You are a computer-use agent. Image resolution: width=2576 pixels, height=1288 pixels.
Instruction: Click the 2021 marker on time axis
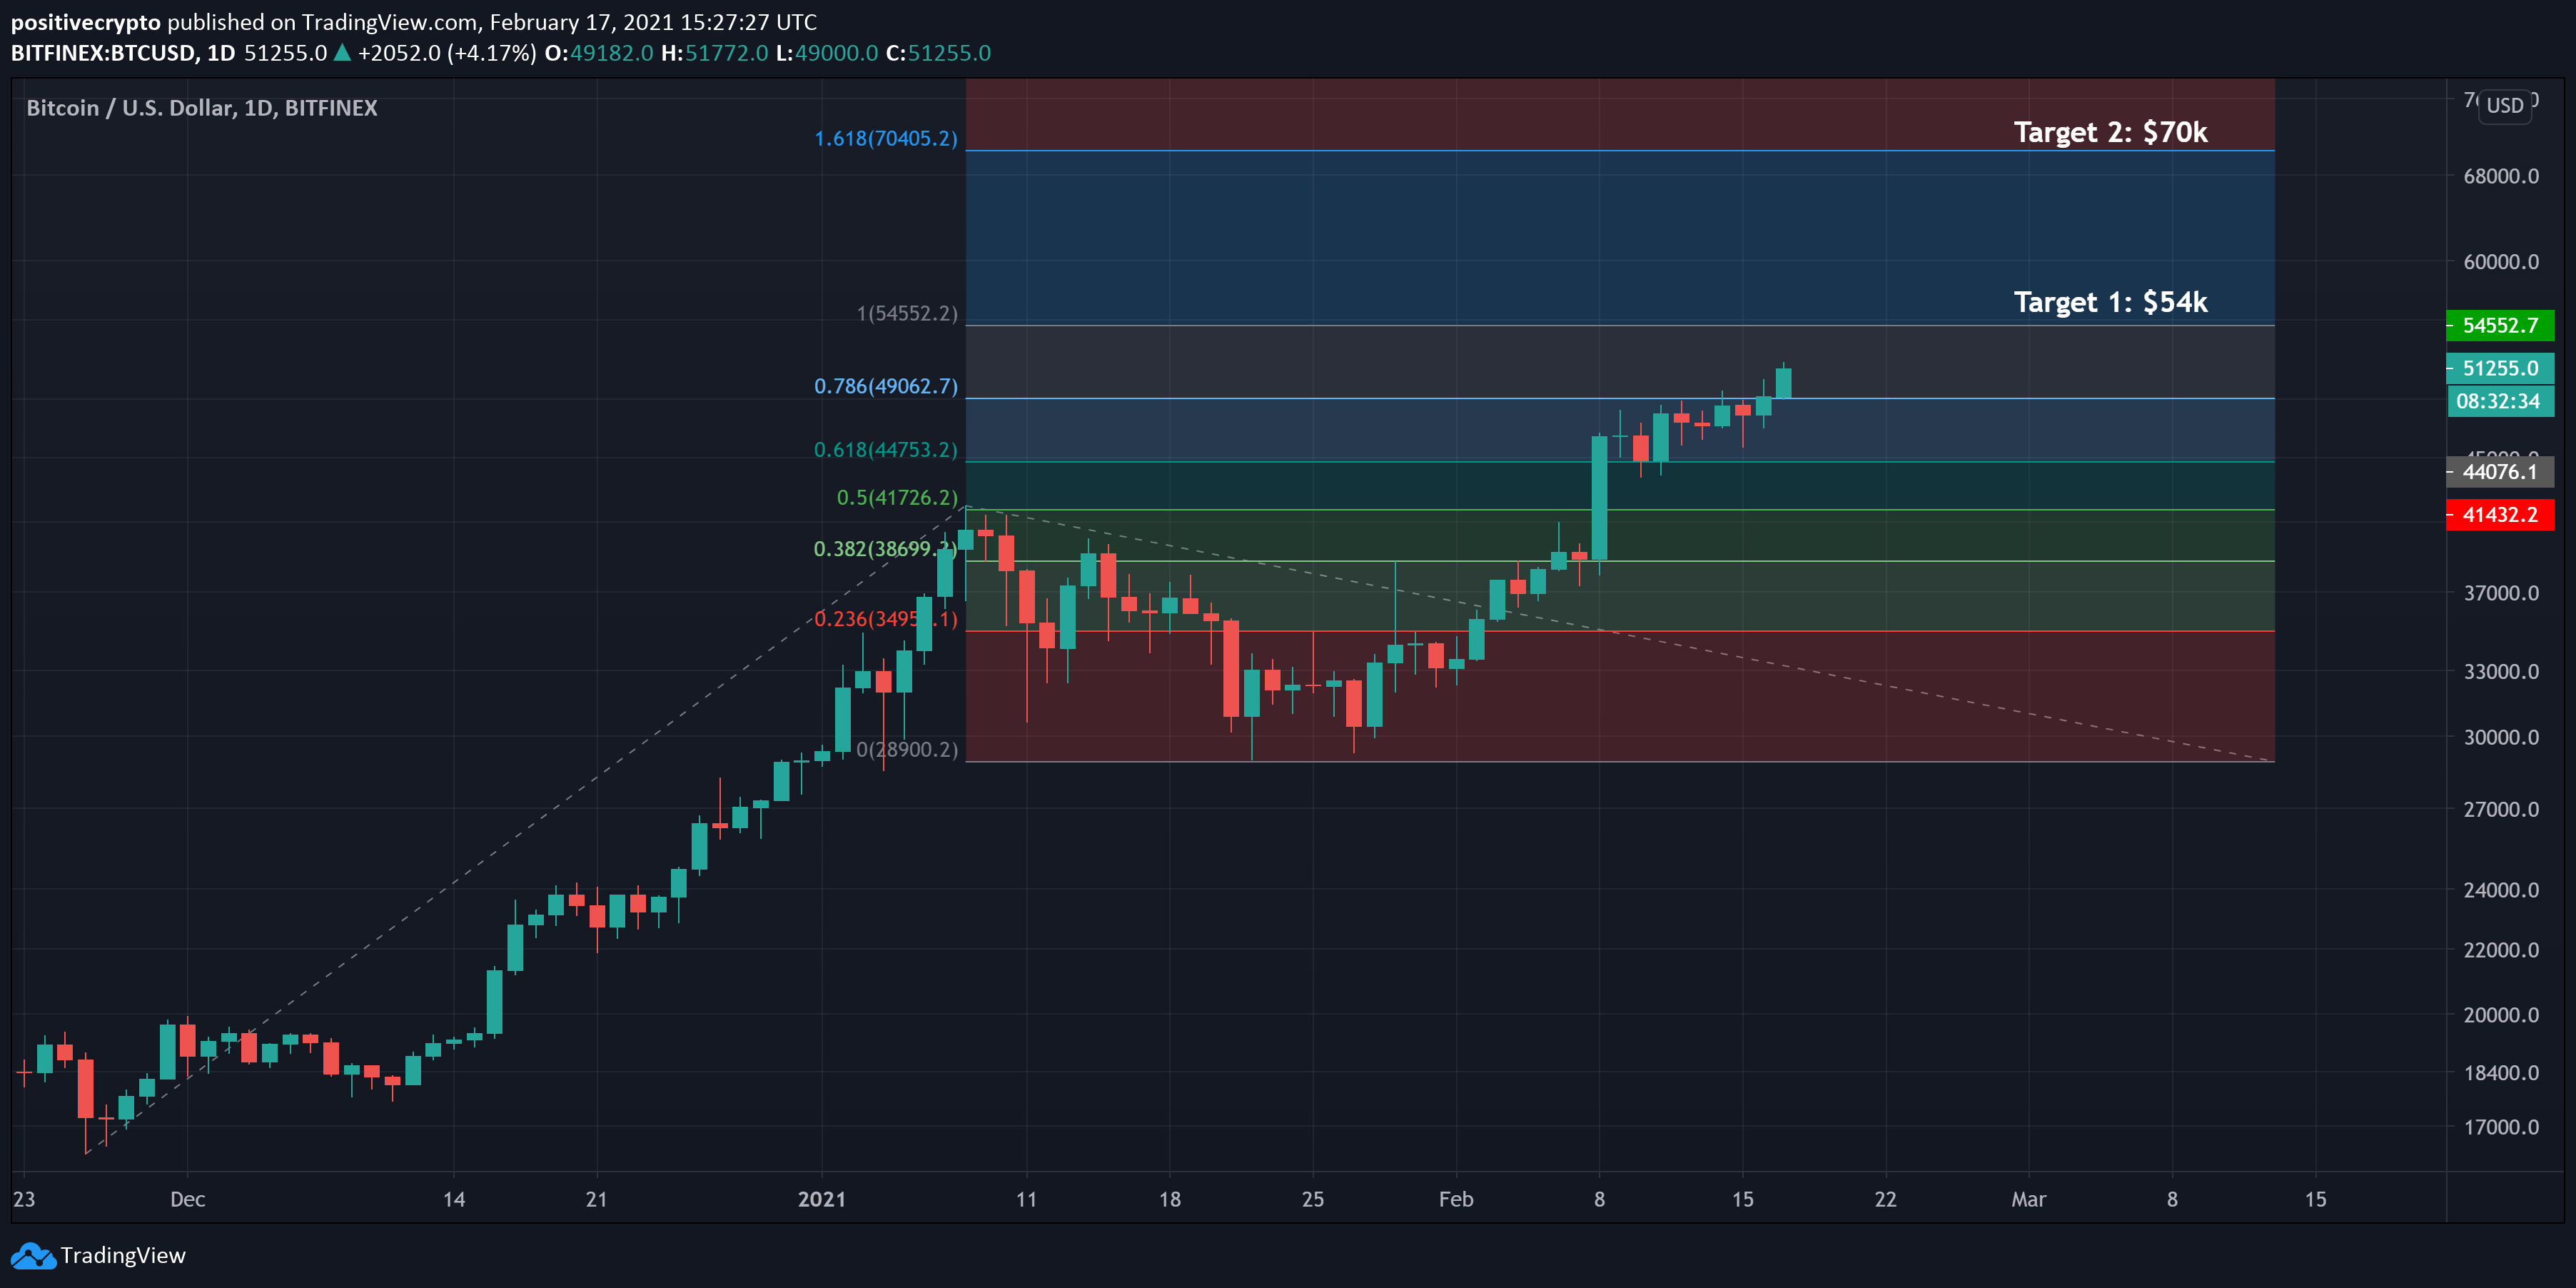pos(821,1199)
